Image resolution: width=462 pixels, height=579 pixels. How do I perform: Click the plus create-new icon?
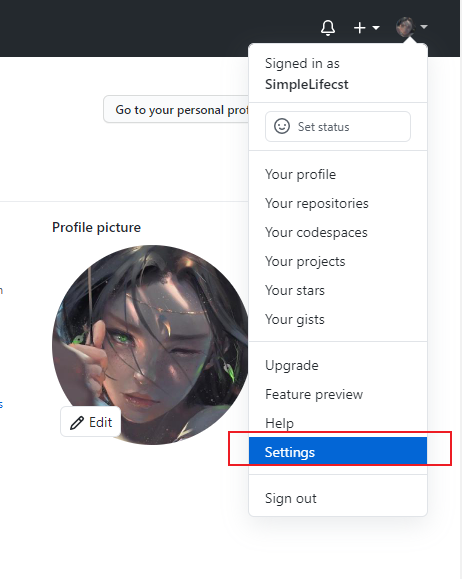click(x=359, y=28)
